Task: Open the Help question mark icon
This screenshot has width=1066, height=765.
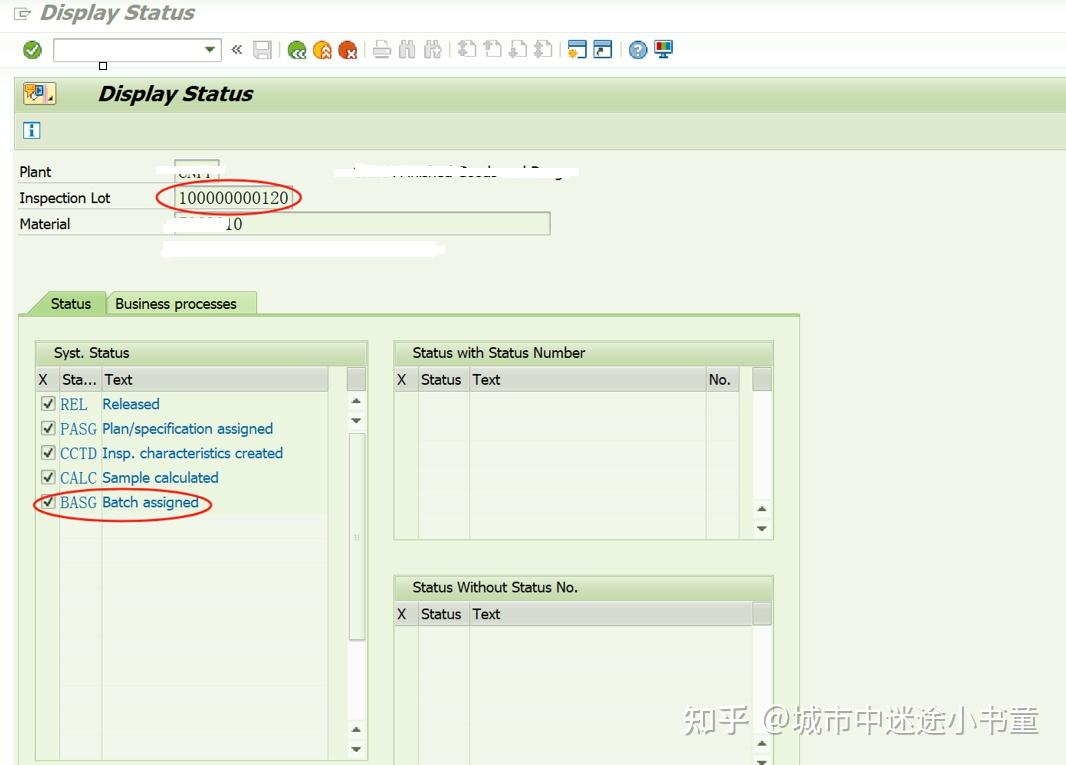Action: pos(636,50)
